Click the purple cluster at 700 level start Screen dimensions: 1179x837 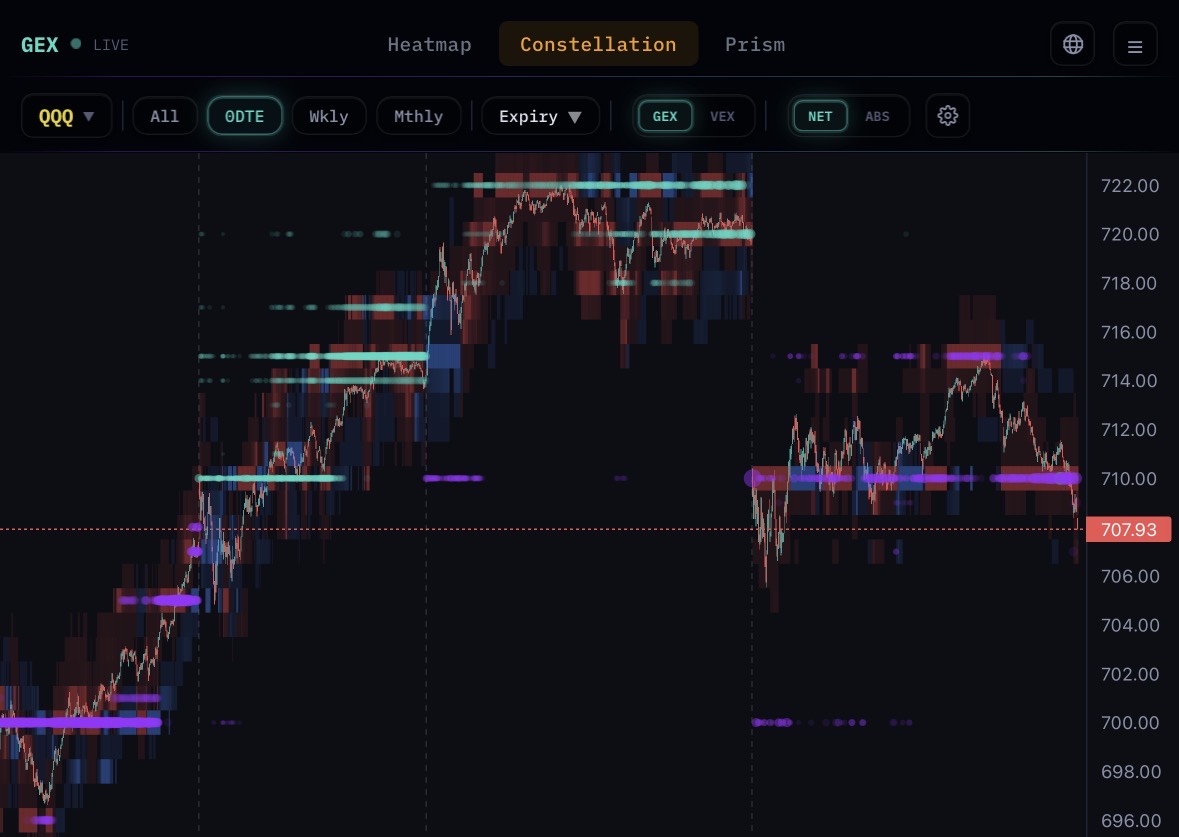pos(771,723)
